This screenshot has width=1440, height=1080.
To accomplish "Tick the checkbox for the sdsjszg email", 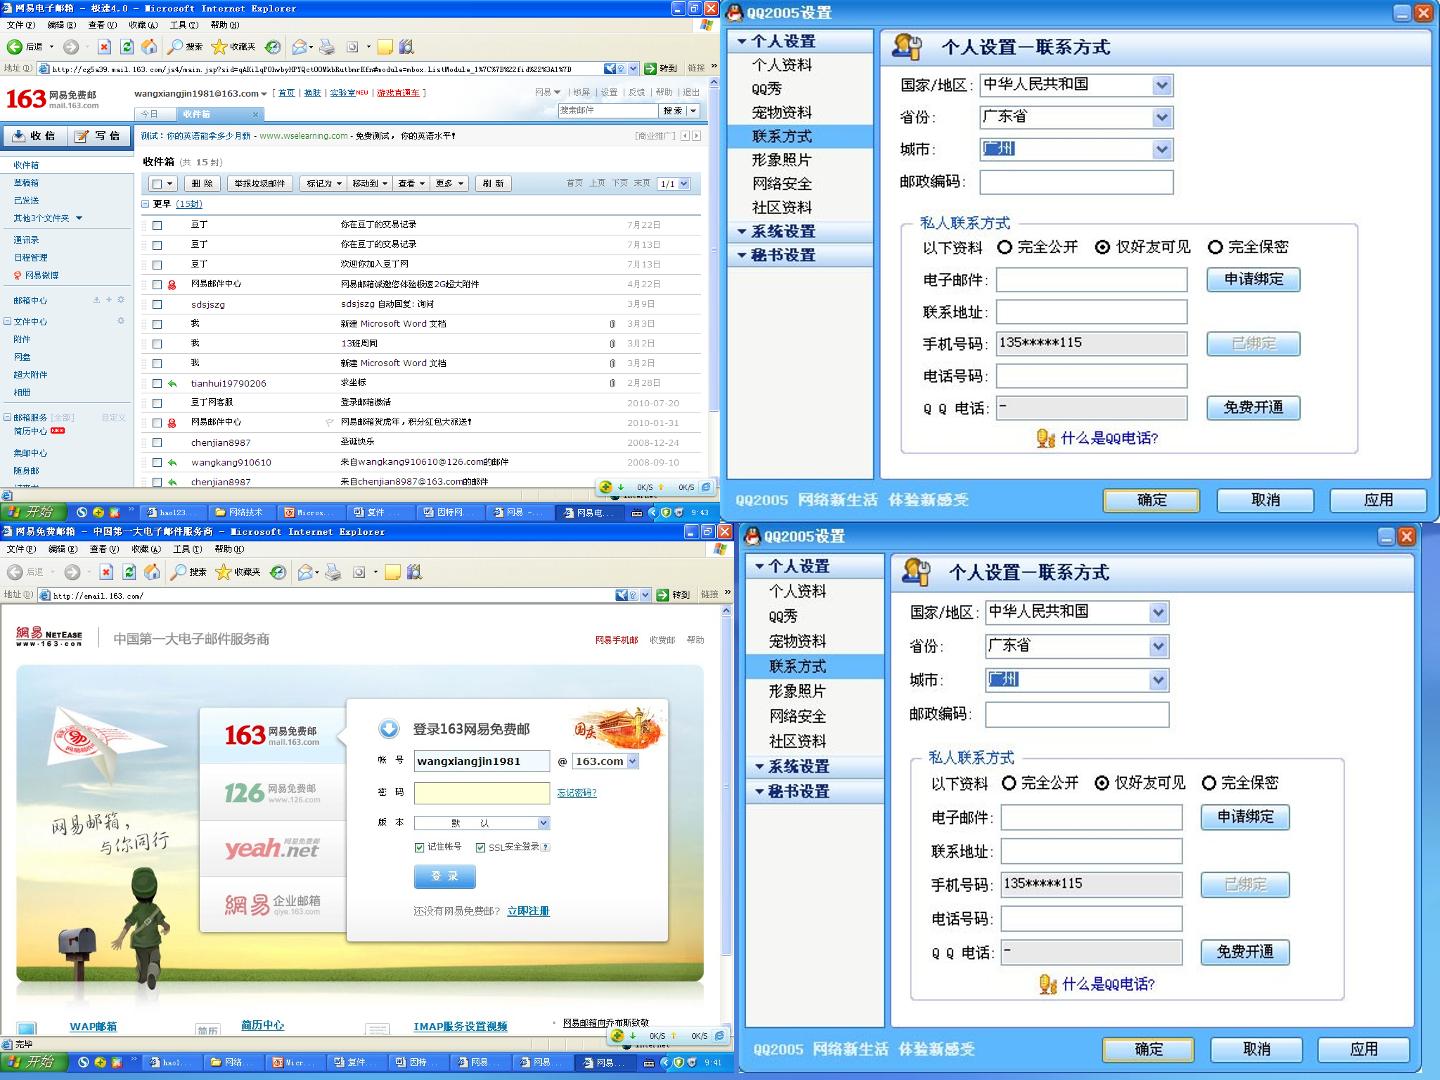I will tap(157, 304).
